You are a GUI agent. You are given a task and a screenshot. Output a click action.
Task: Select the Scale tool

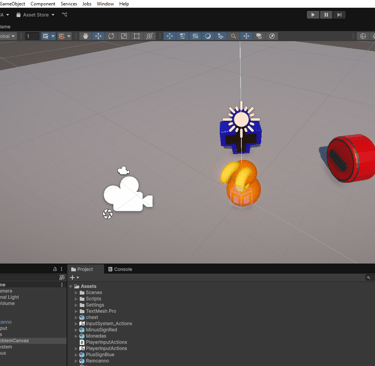point(124,36)
